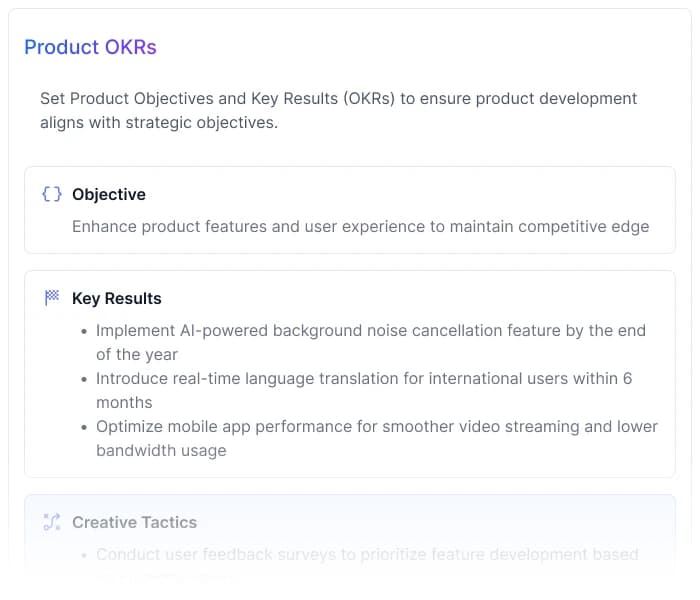Click the Creative Tactics branching icon
700x600 pixels.
click(x=52, y=522)
